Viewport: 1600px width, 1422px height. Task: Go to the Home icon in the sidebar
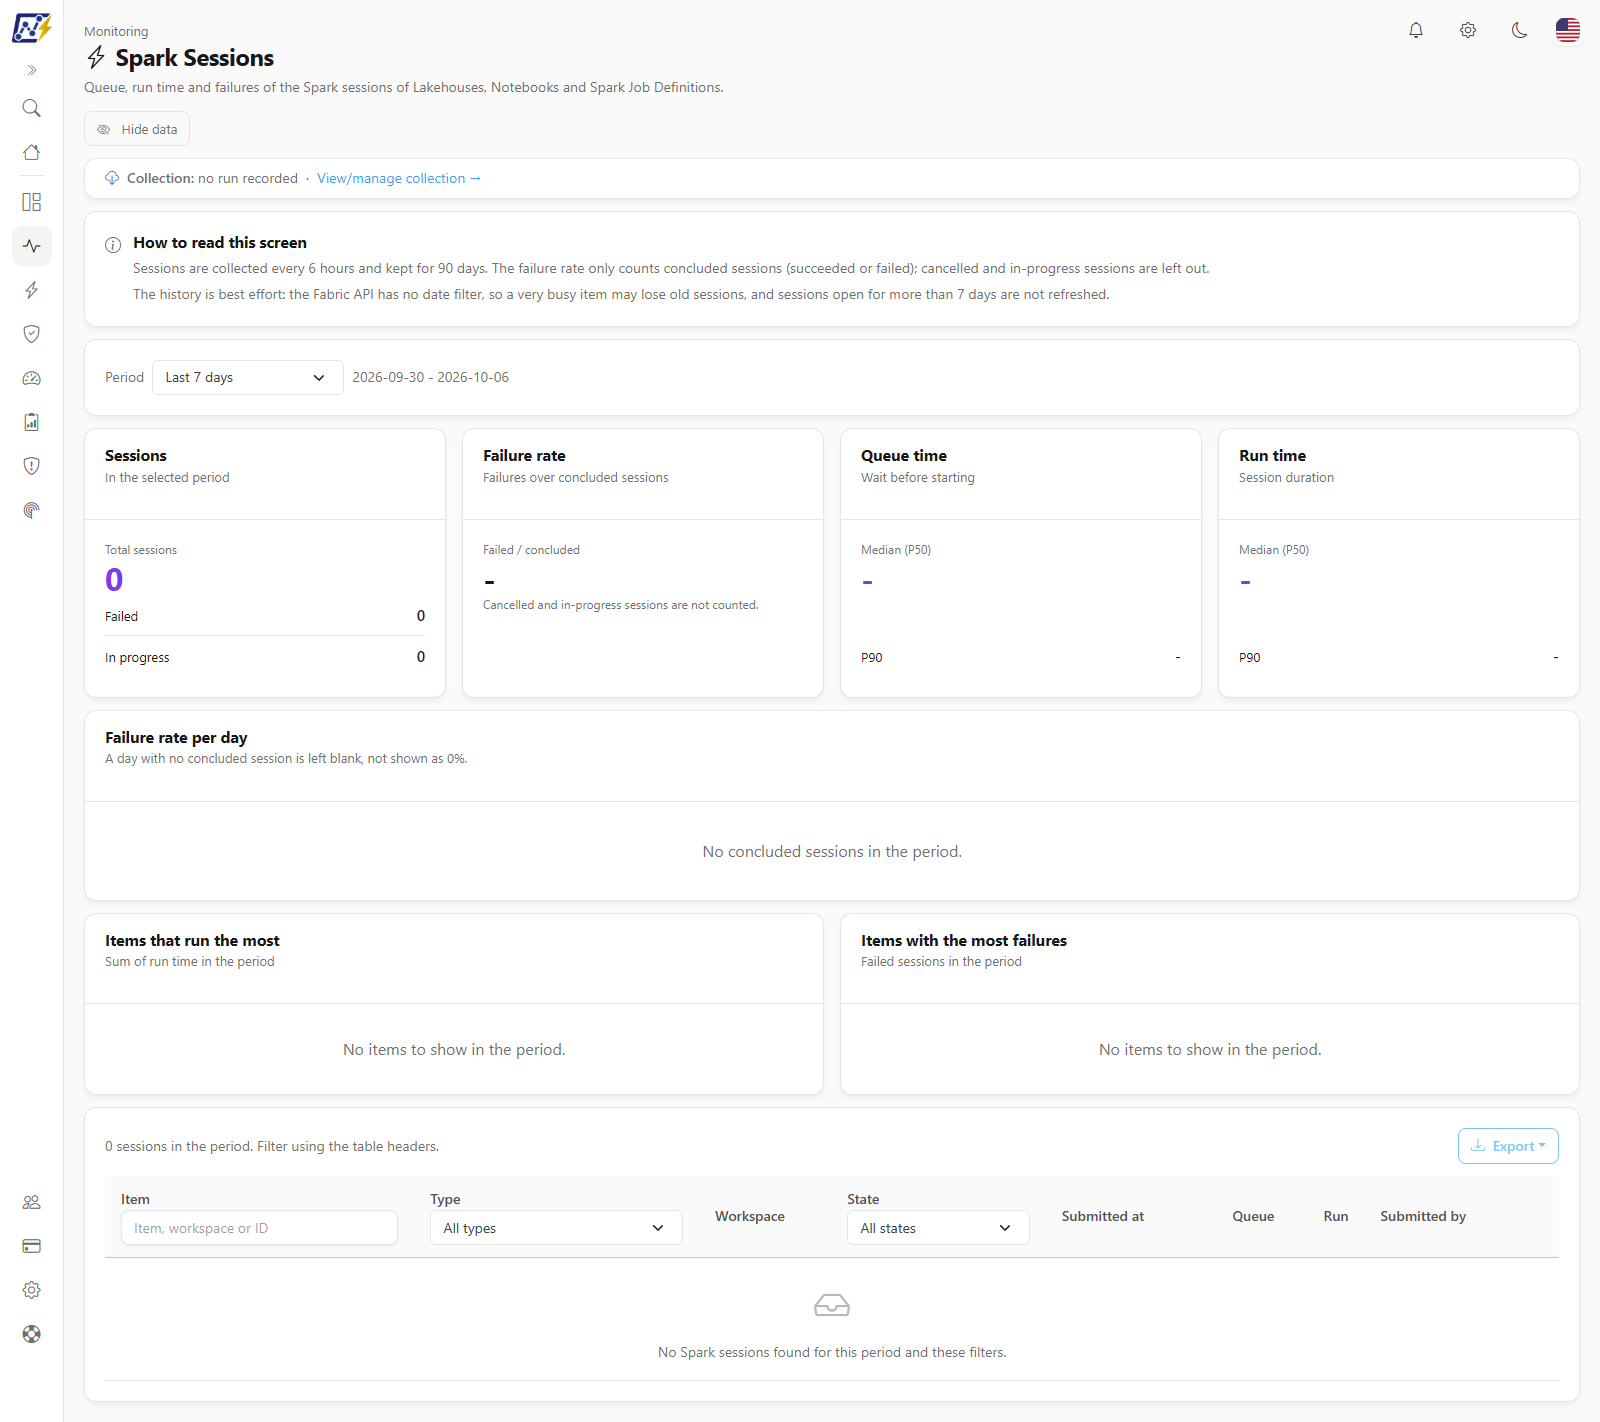click(x=32, y=152)
